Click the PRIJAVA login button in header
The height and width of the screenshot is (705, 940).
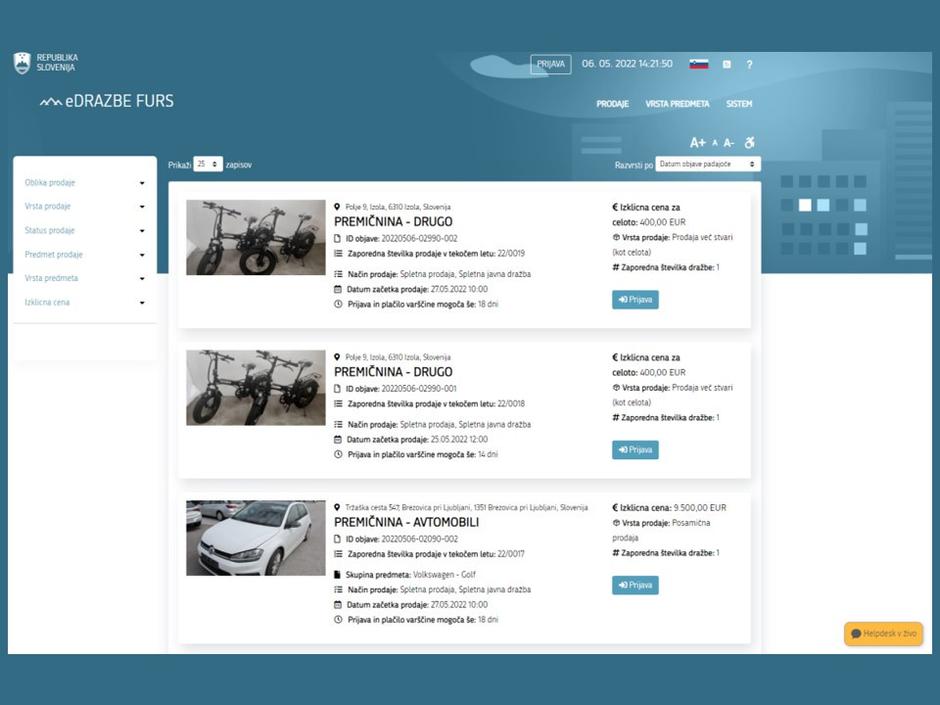[550, 64]
